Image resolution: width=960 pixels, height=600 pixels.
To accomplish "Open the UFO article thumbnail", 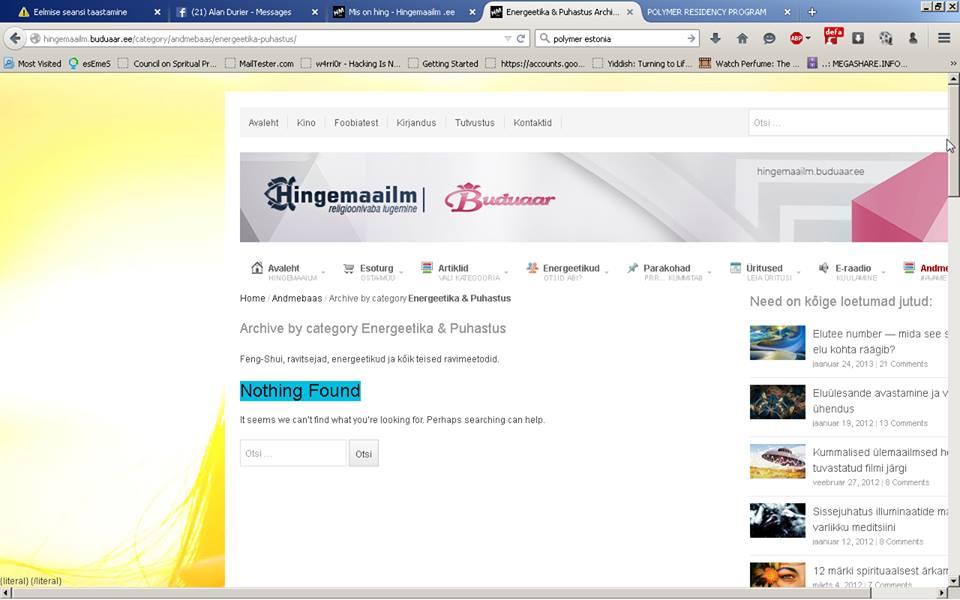I will [x=778, y=461].
